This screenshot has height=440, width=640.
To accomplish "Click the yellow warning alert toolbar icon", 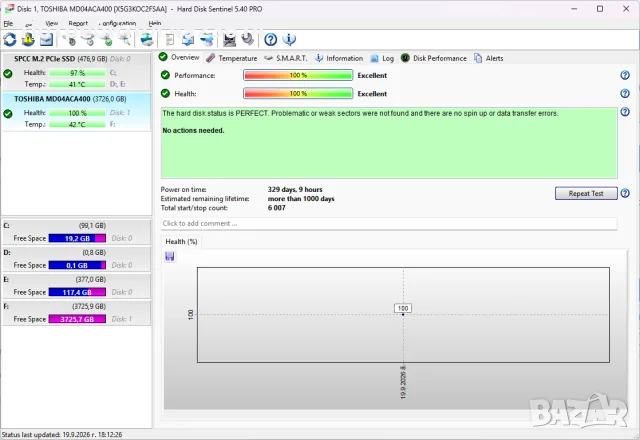I will point(28,40).
